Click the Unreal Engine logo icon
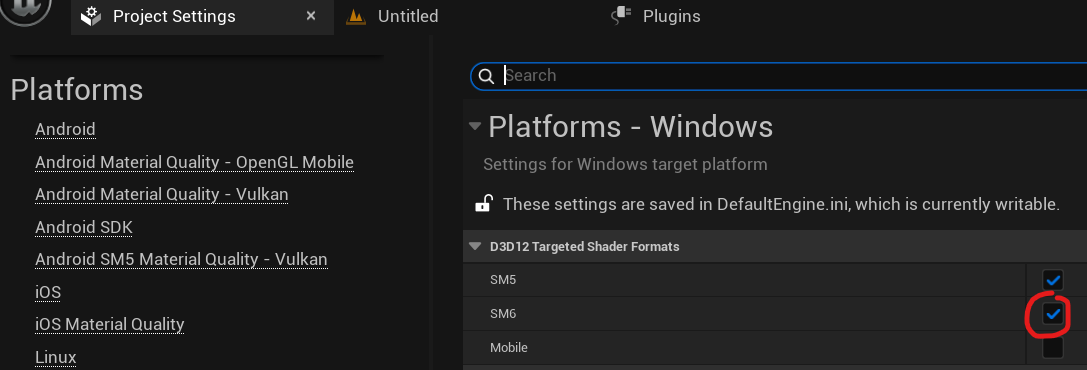This screenshot has width=1087, height=370. [x=26, y=8]
